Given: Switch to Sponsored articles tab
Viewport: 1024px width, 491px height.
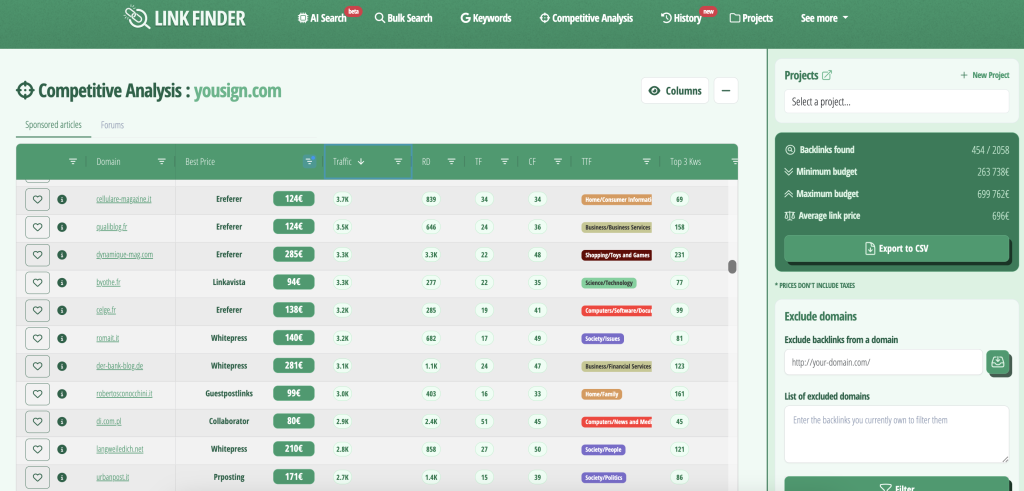Looking at the screenshot, I should (54, 125).
